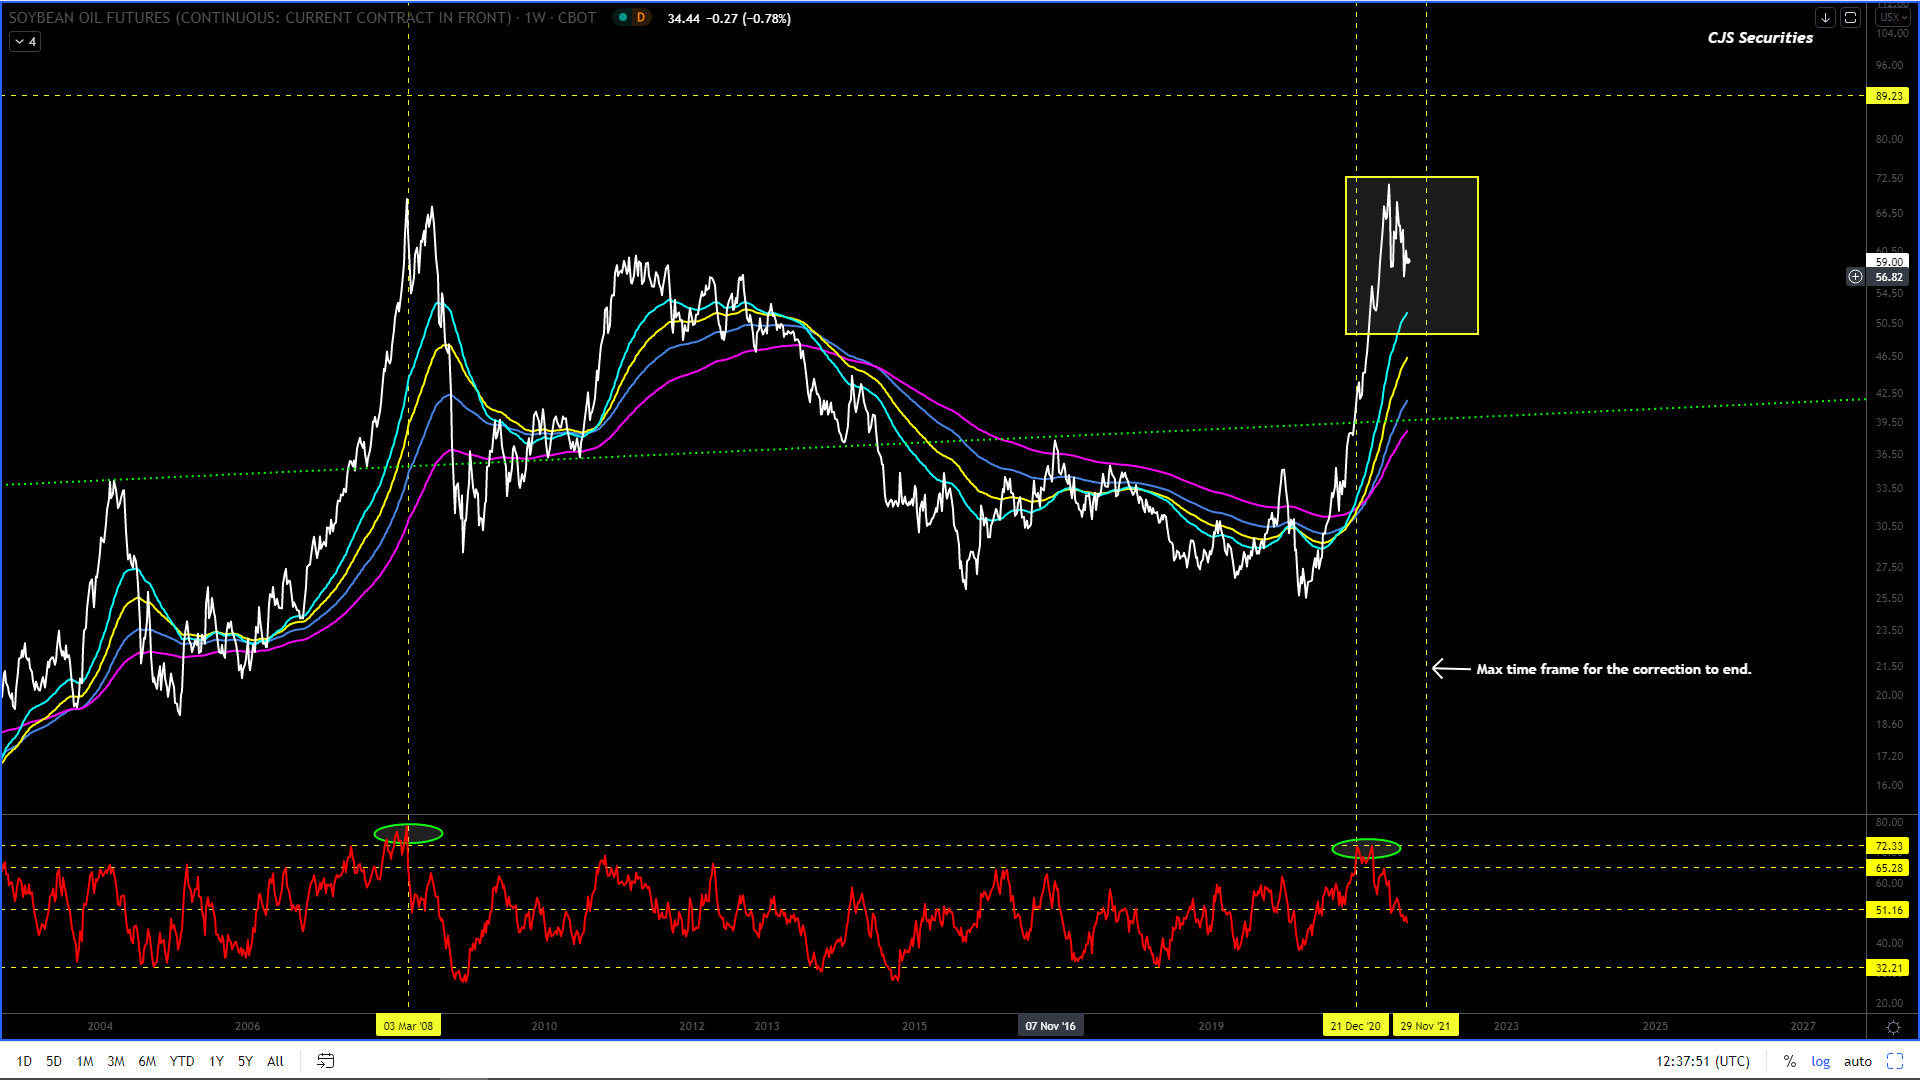Click the yellow 89.23 price label
Image resolution: width=1920 pixels, height=1080 pixels.
1888,96
